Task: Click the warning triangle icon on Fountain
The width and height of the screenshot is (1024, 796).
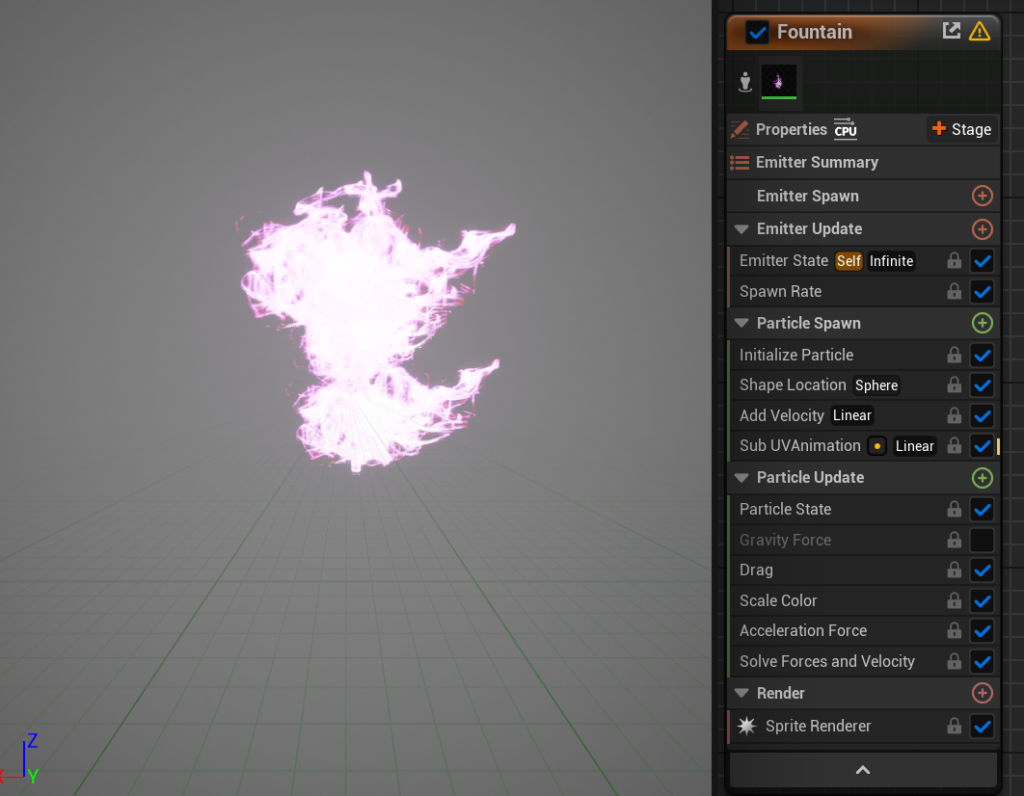Action: 979,32
